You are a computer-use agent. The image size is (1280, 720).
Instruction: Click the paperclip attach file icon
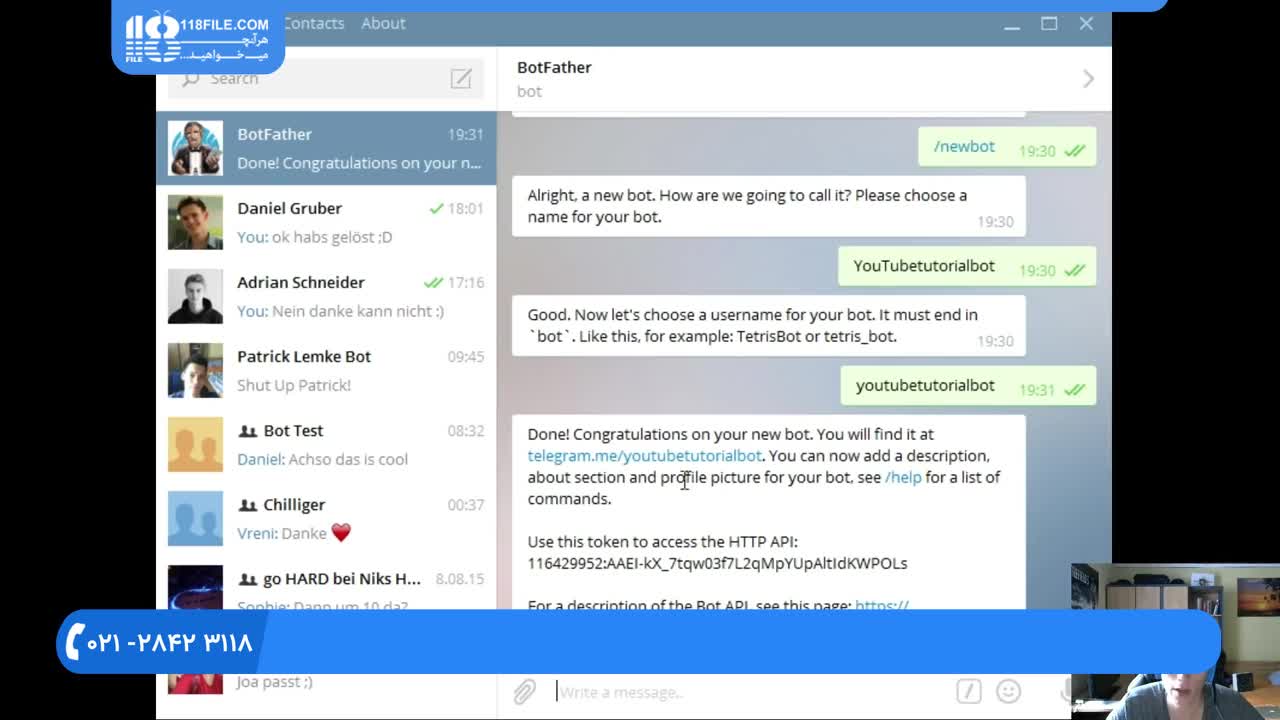[525, 691]
